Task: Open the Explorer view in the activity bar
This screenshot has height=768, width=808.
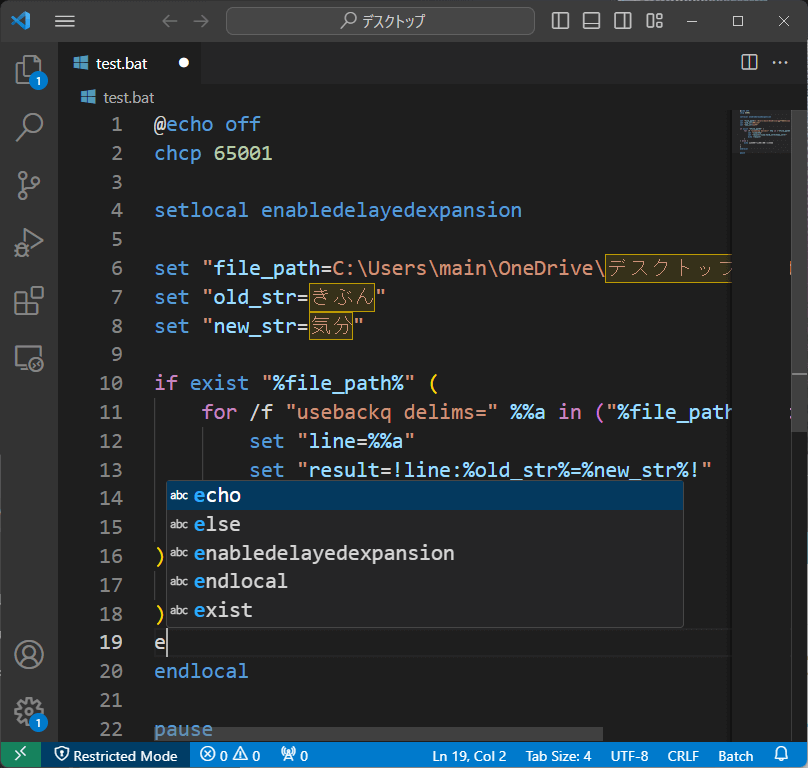Action: point(29,70)
